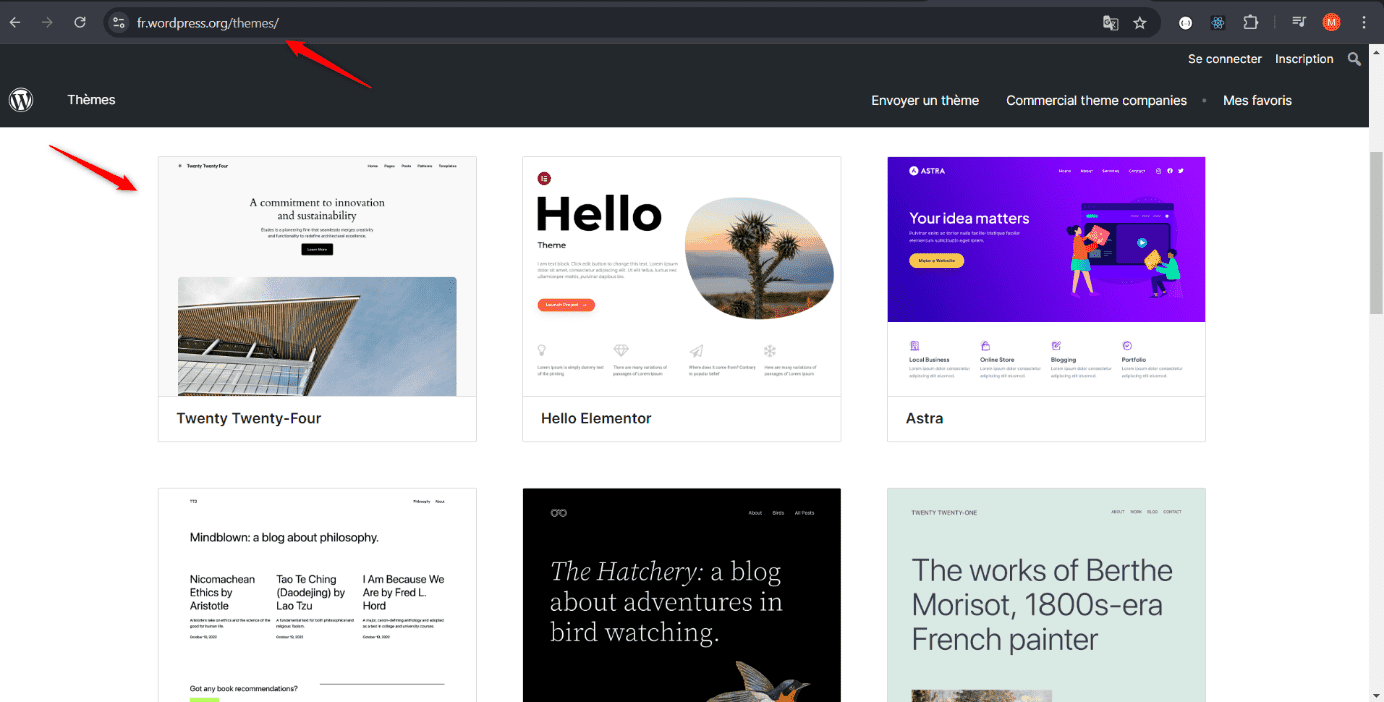1384x702 pixels.
Task: Click the browser forward arrow
Action: (47, 22)
